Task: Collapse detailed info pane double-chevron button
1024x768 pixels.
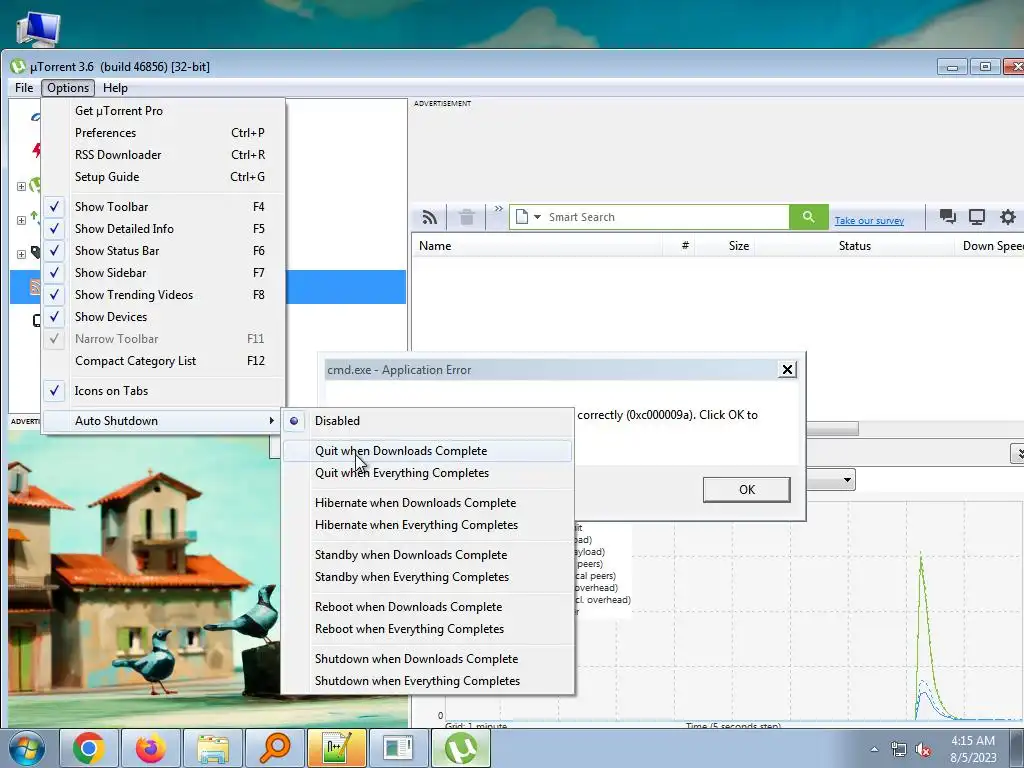Action: pos(1017,453)
